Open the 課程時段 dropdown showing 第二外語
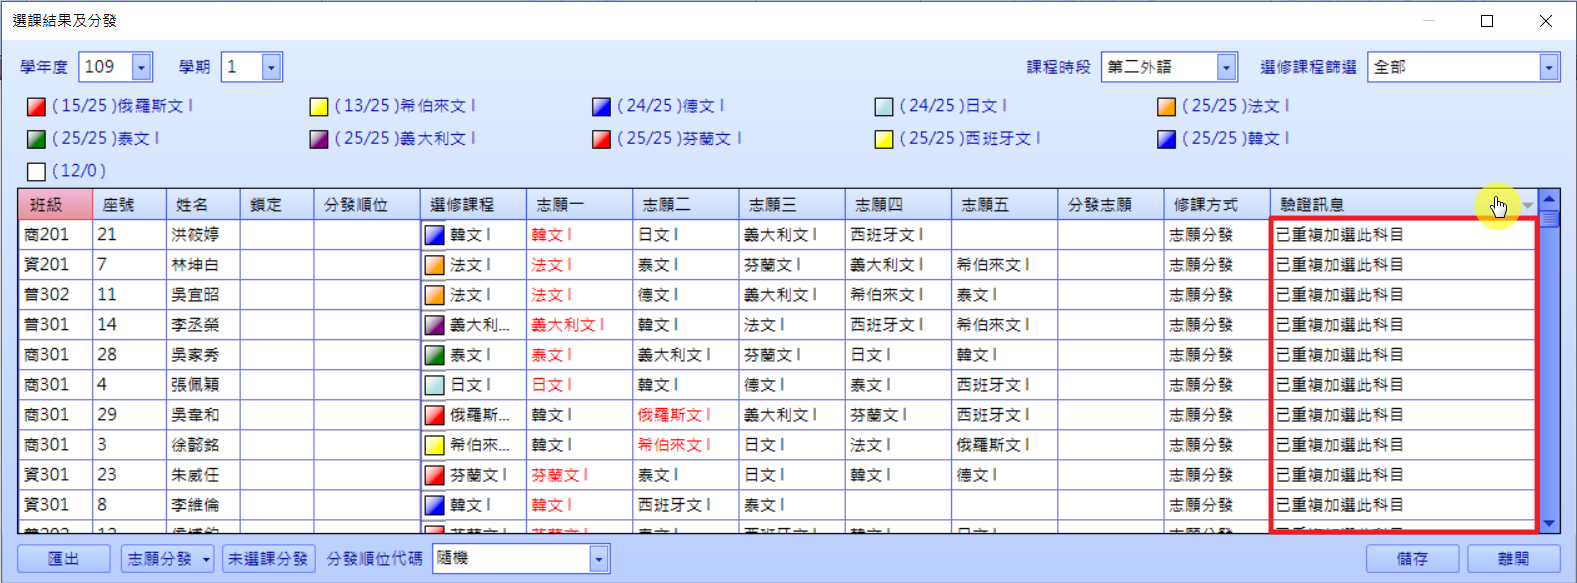The image size is (1577, 583). (1226, 67)
